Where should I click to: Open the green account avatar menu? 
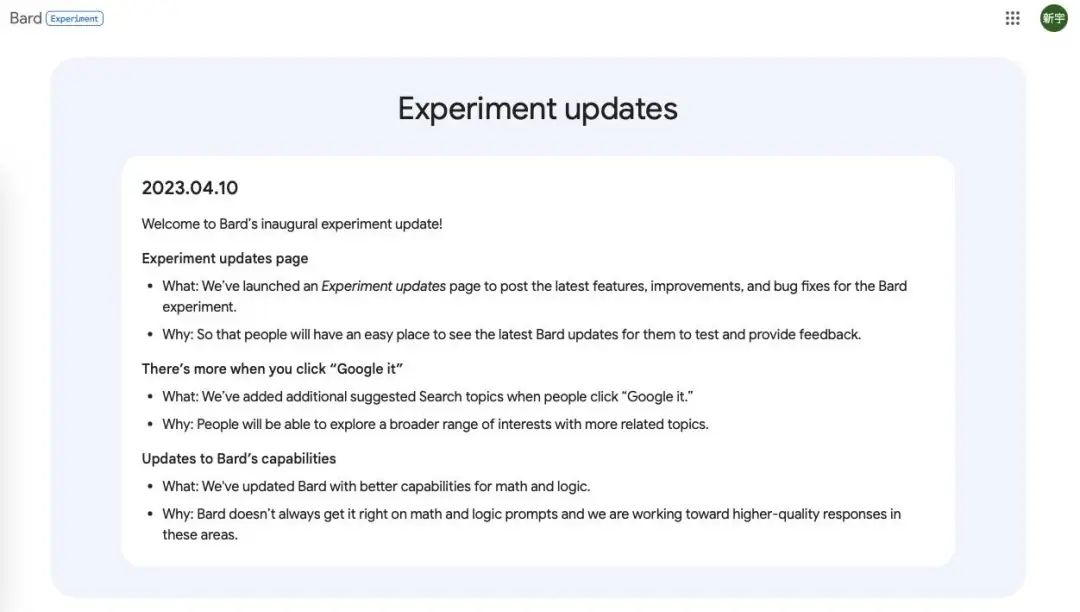pyautogui.click(x=1053, y=18)
